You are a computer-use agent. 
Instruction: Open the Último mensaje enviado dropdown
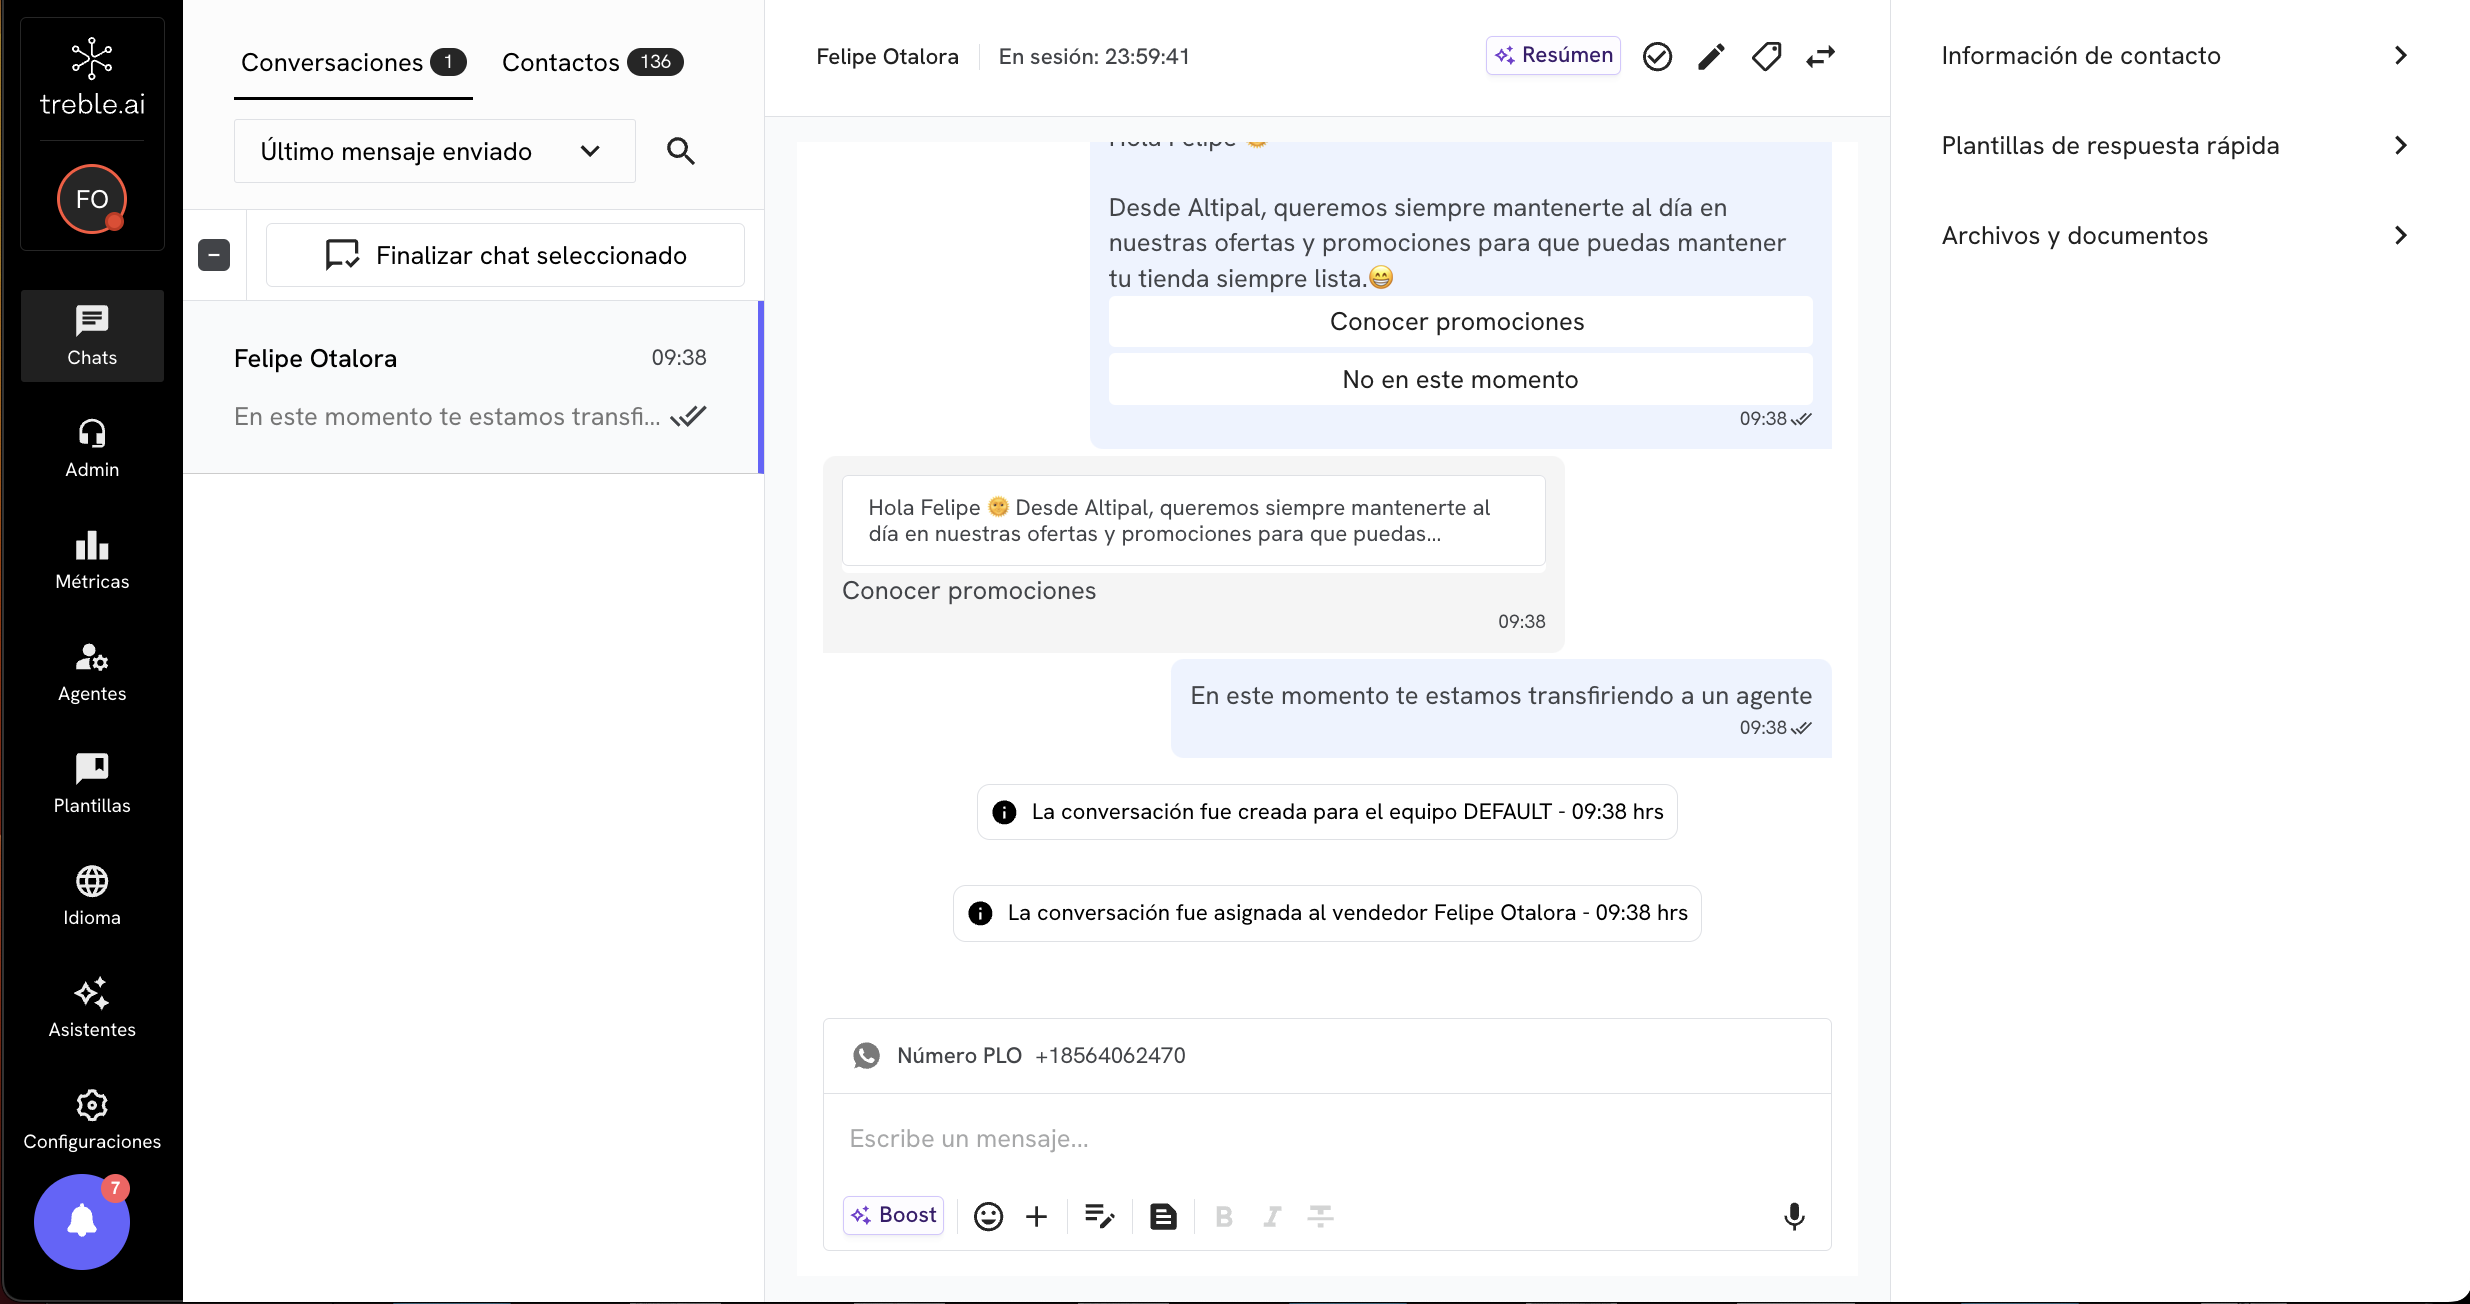435,151
